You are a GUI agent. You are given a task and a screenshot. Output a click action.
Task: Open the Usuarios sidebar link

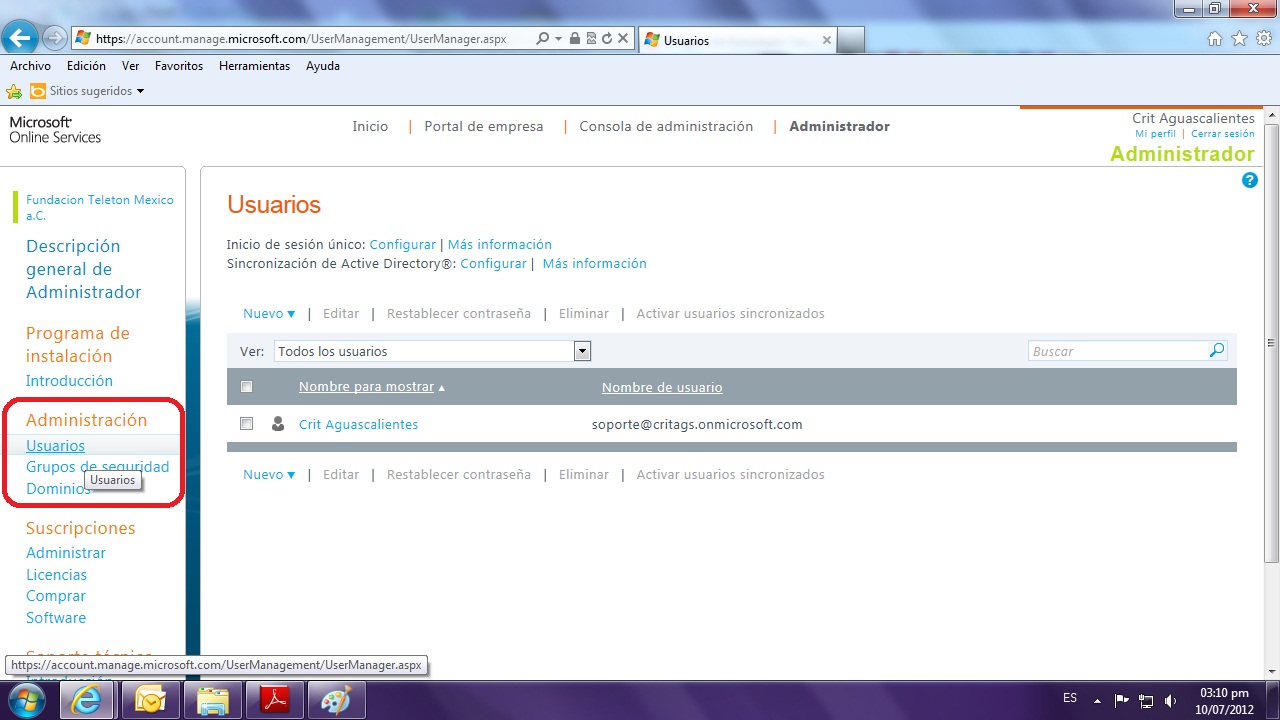pyautogui.click(x=55, y=446)
